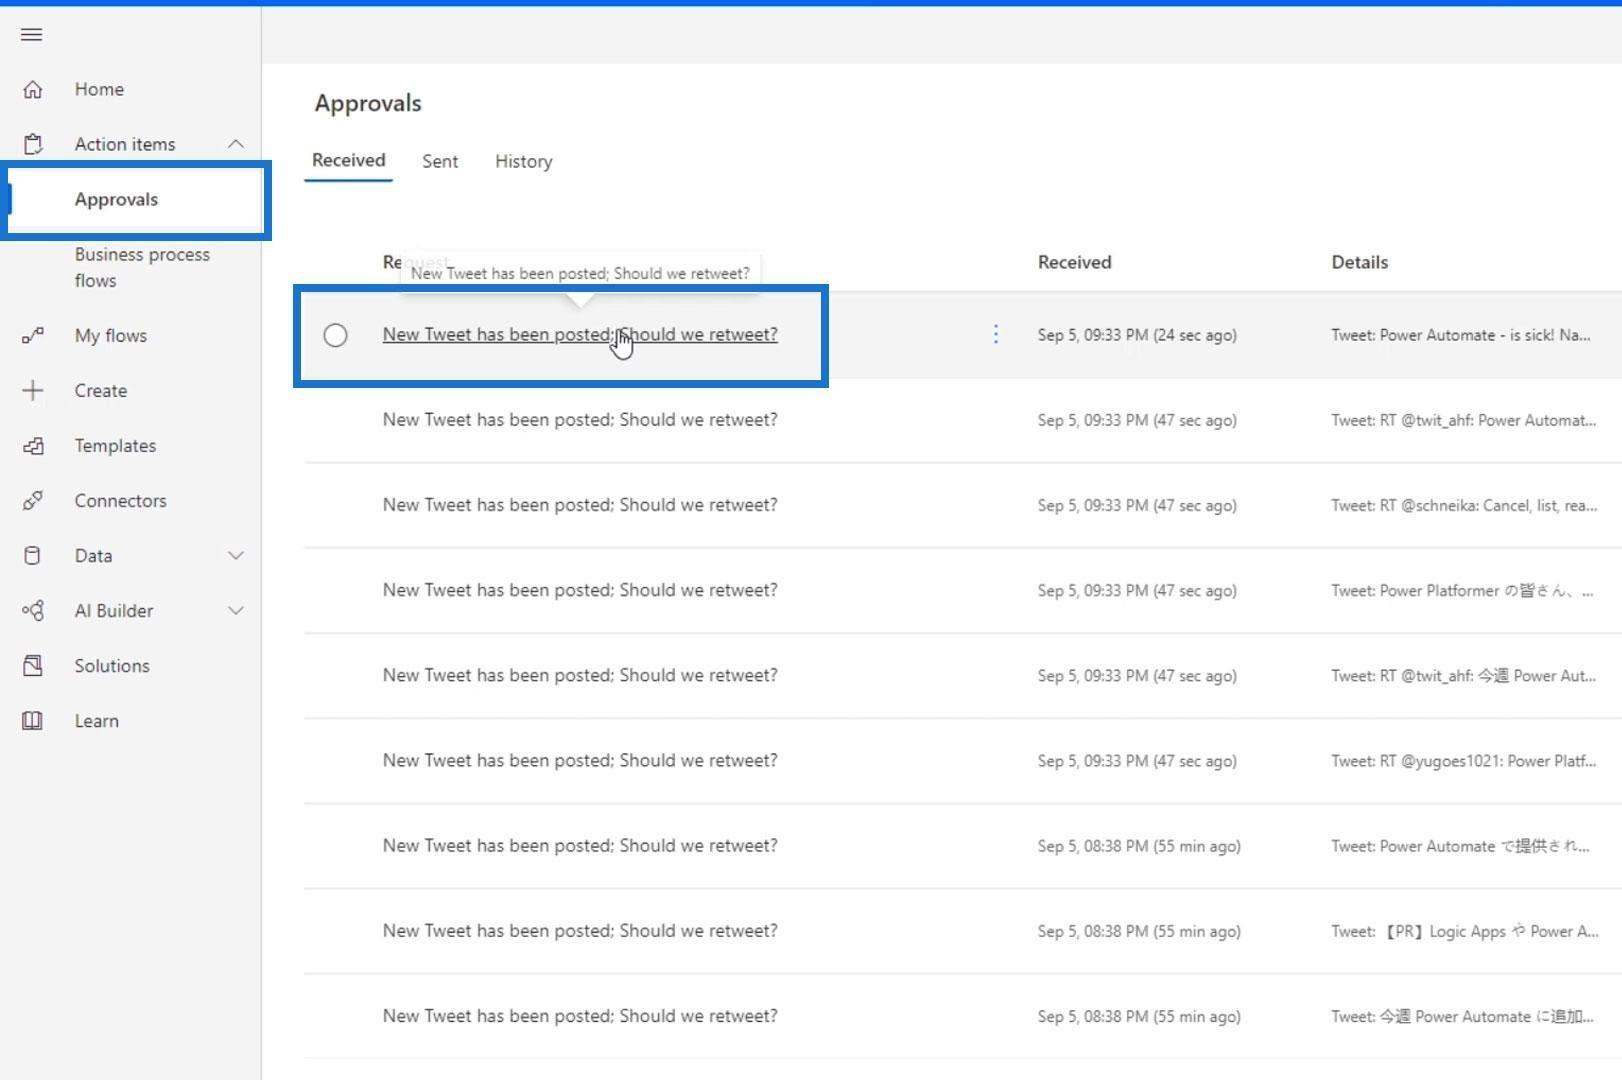The height and width of the screenshot is (1080, 1622).
Task: Open the Create page
Action: (100, 391)
